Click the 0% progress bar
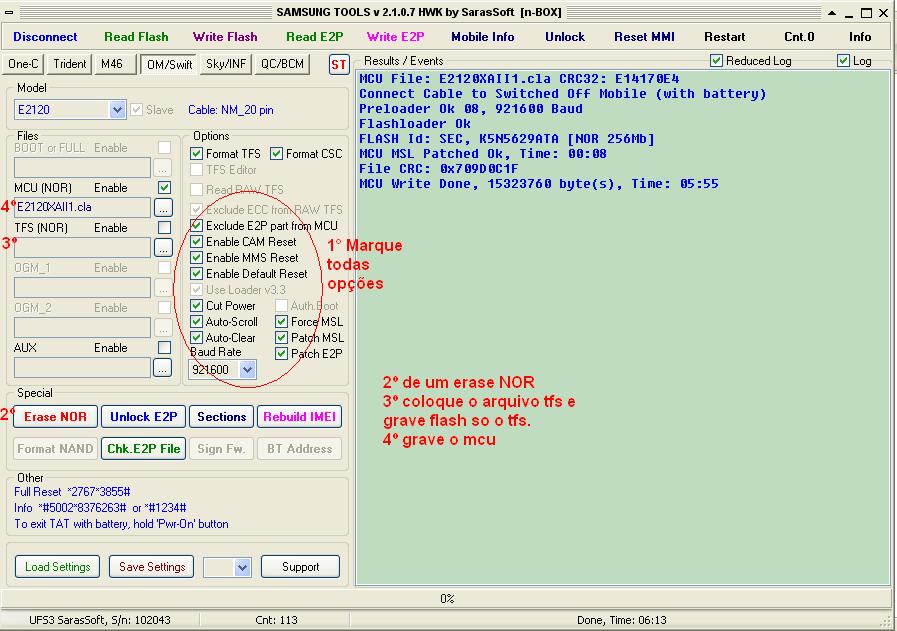The image size is (897, 631). [446, 599]
